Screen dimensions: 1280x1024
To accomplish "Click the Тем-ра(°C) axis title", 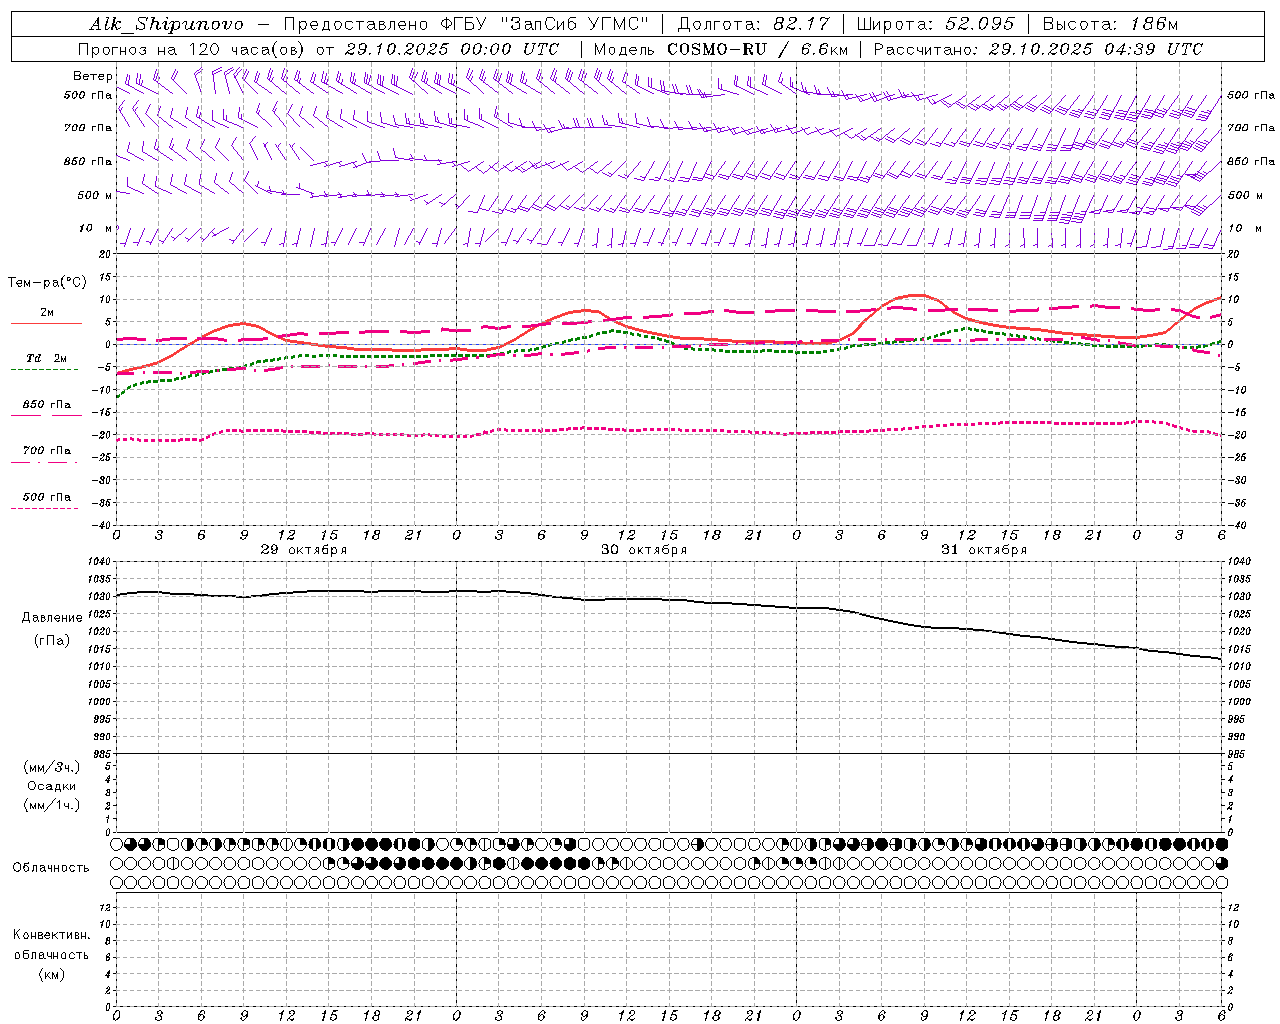I will (x=47, y=283).
